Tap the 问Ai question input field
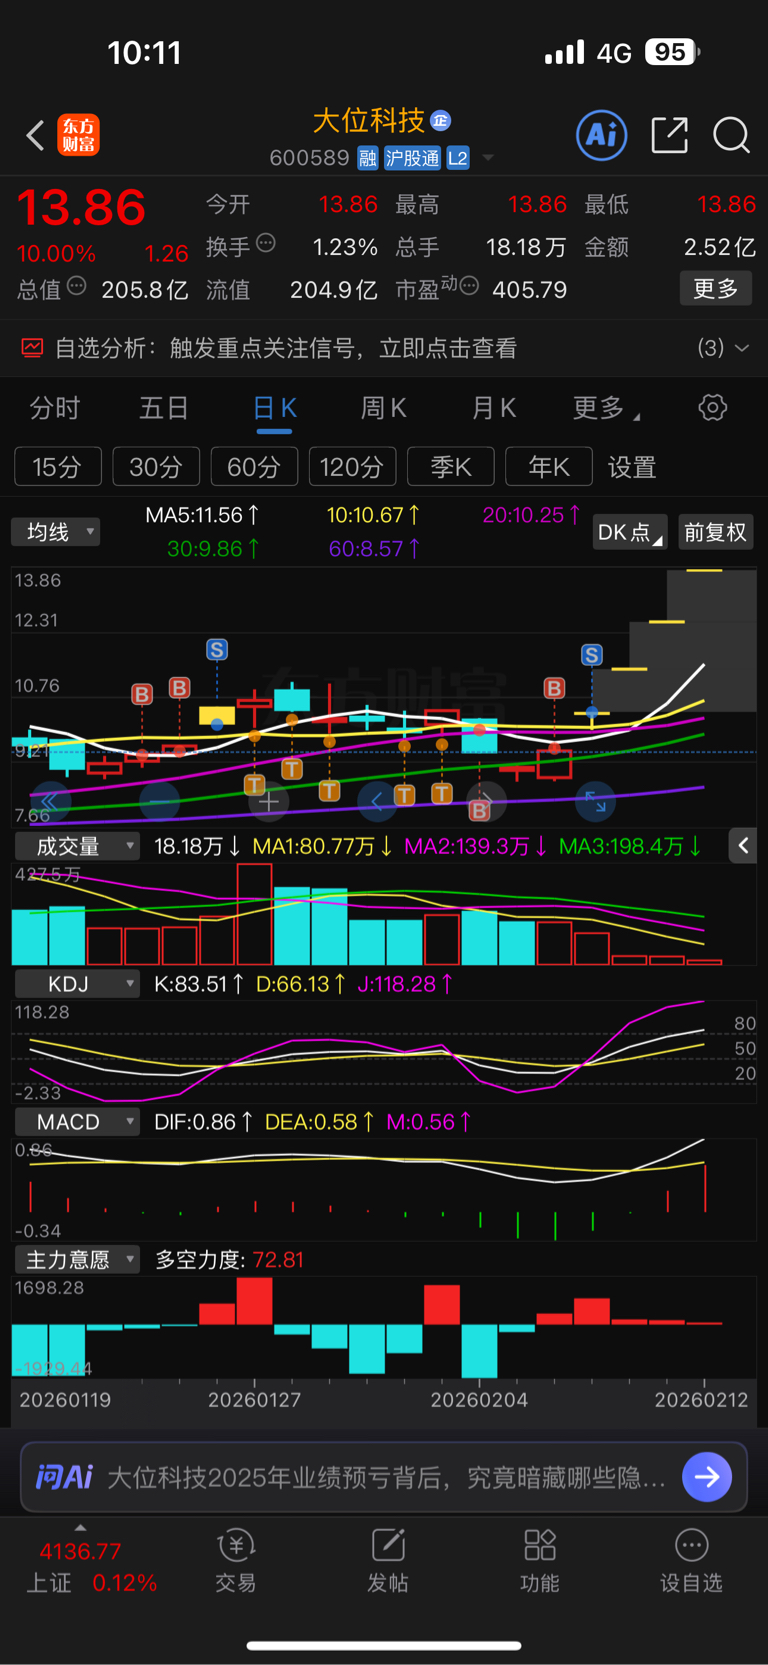Image resolution: width=768 pixels, height=1665 pixels. (x=385, y=1477)
